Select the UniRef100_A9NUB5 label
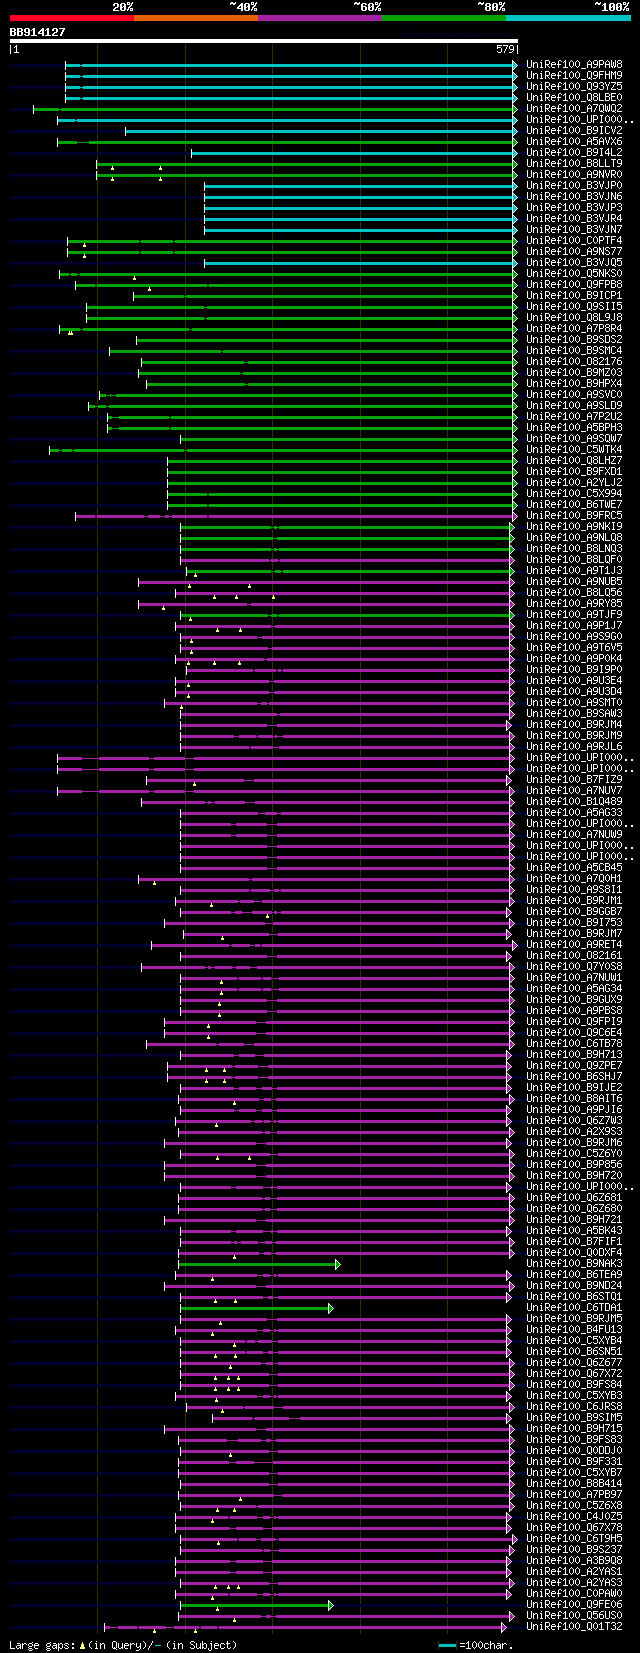The width and height of the screenshot is (640, 1653). (x=574, y=581)
